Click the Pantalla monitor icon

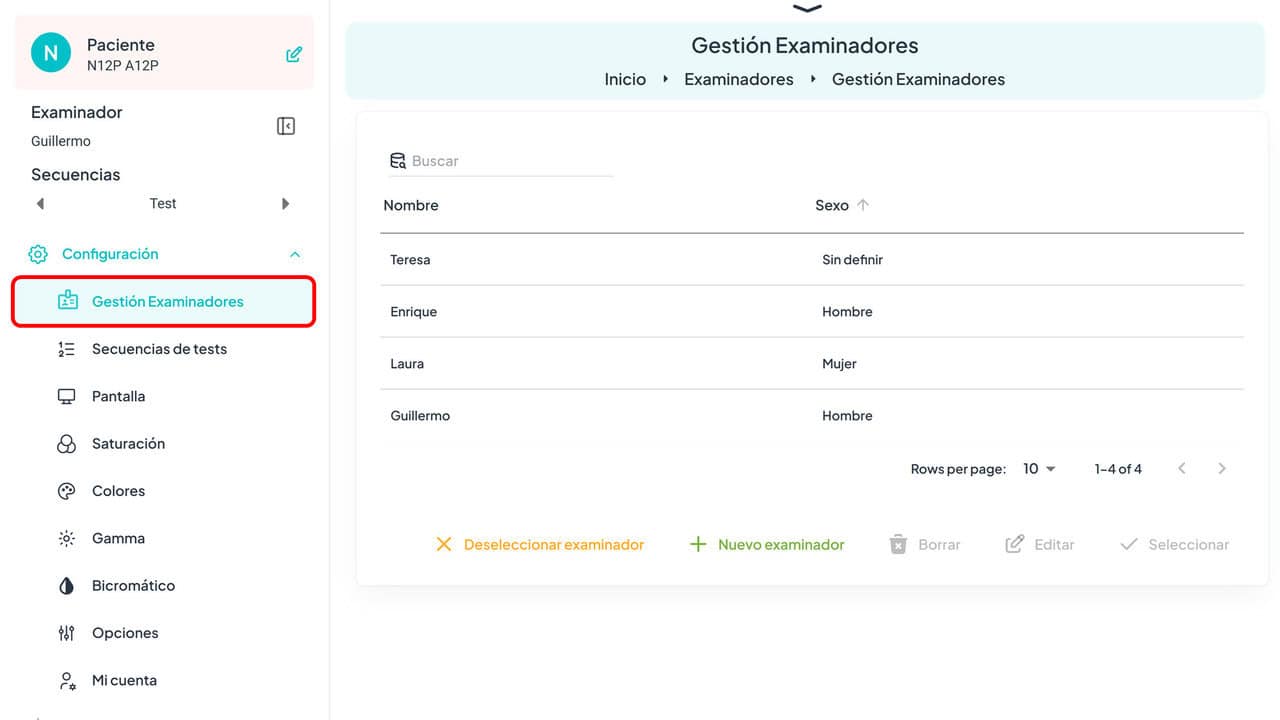pyautogui.click(x=67, y=396)
